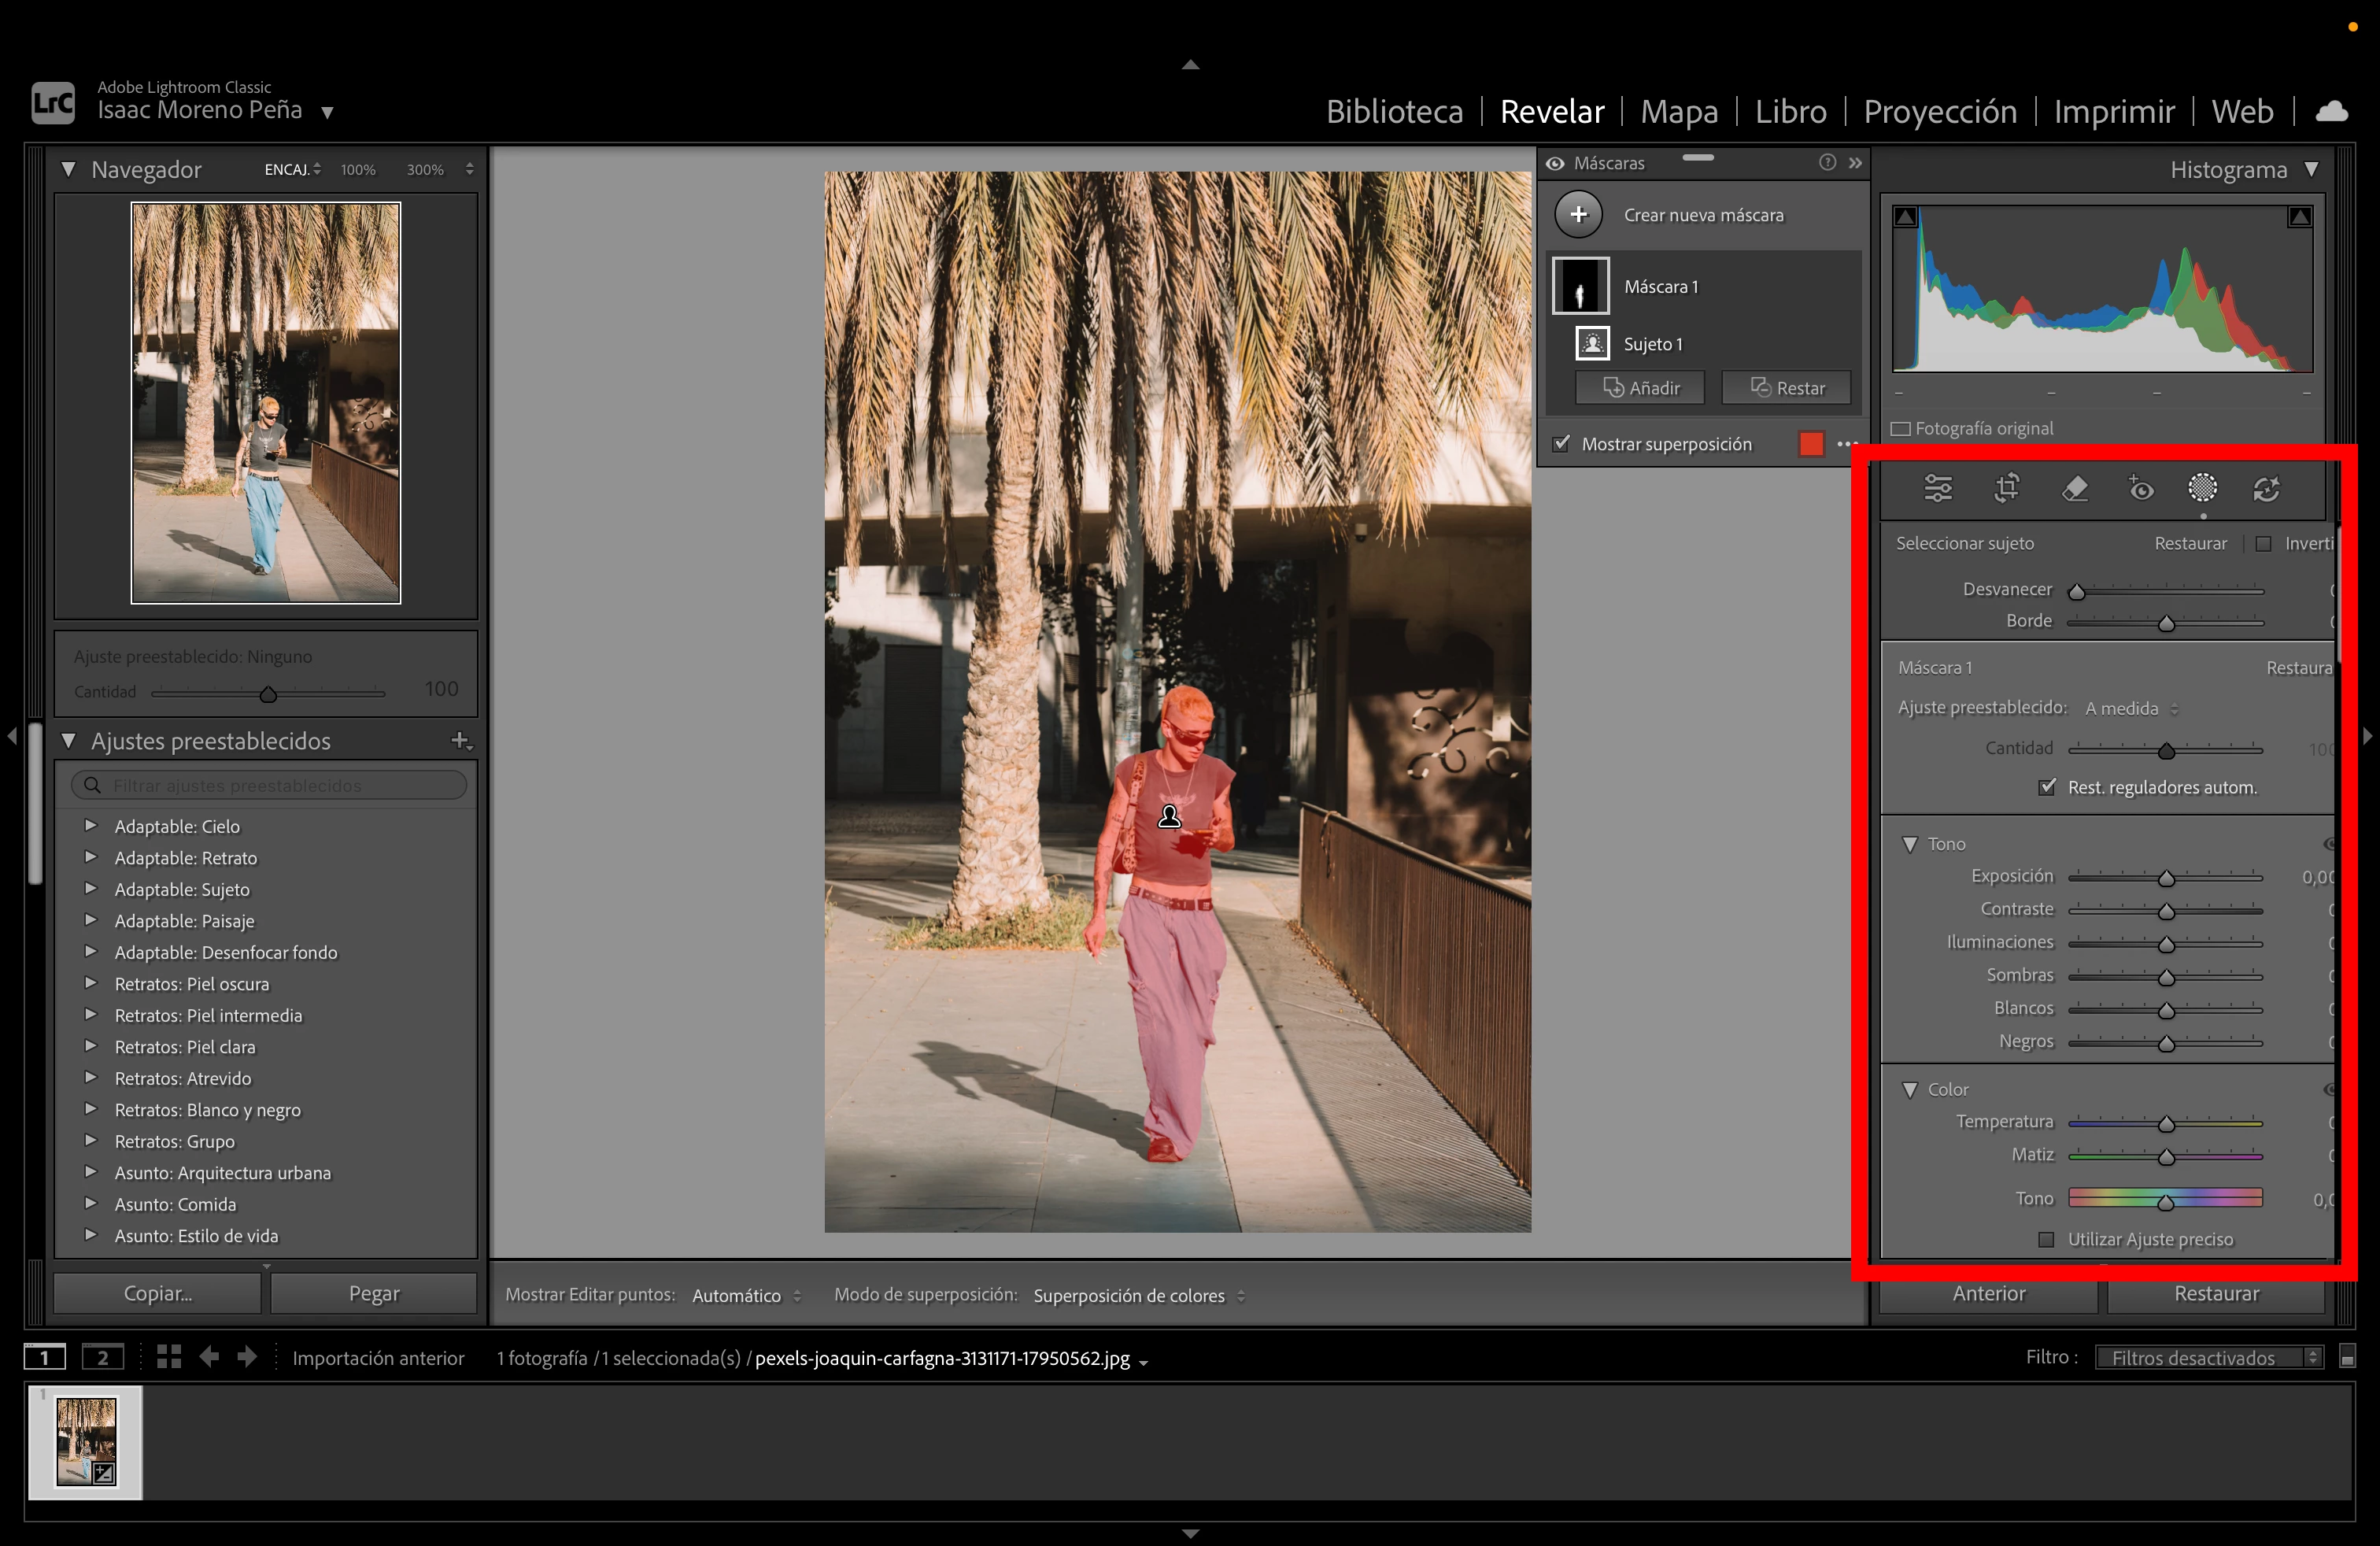The image size is (2380, 1546).
Task: Toggle histogram shadow clipping indicator
Action: pos(1906,217)
